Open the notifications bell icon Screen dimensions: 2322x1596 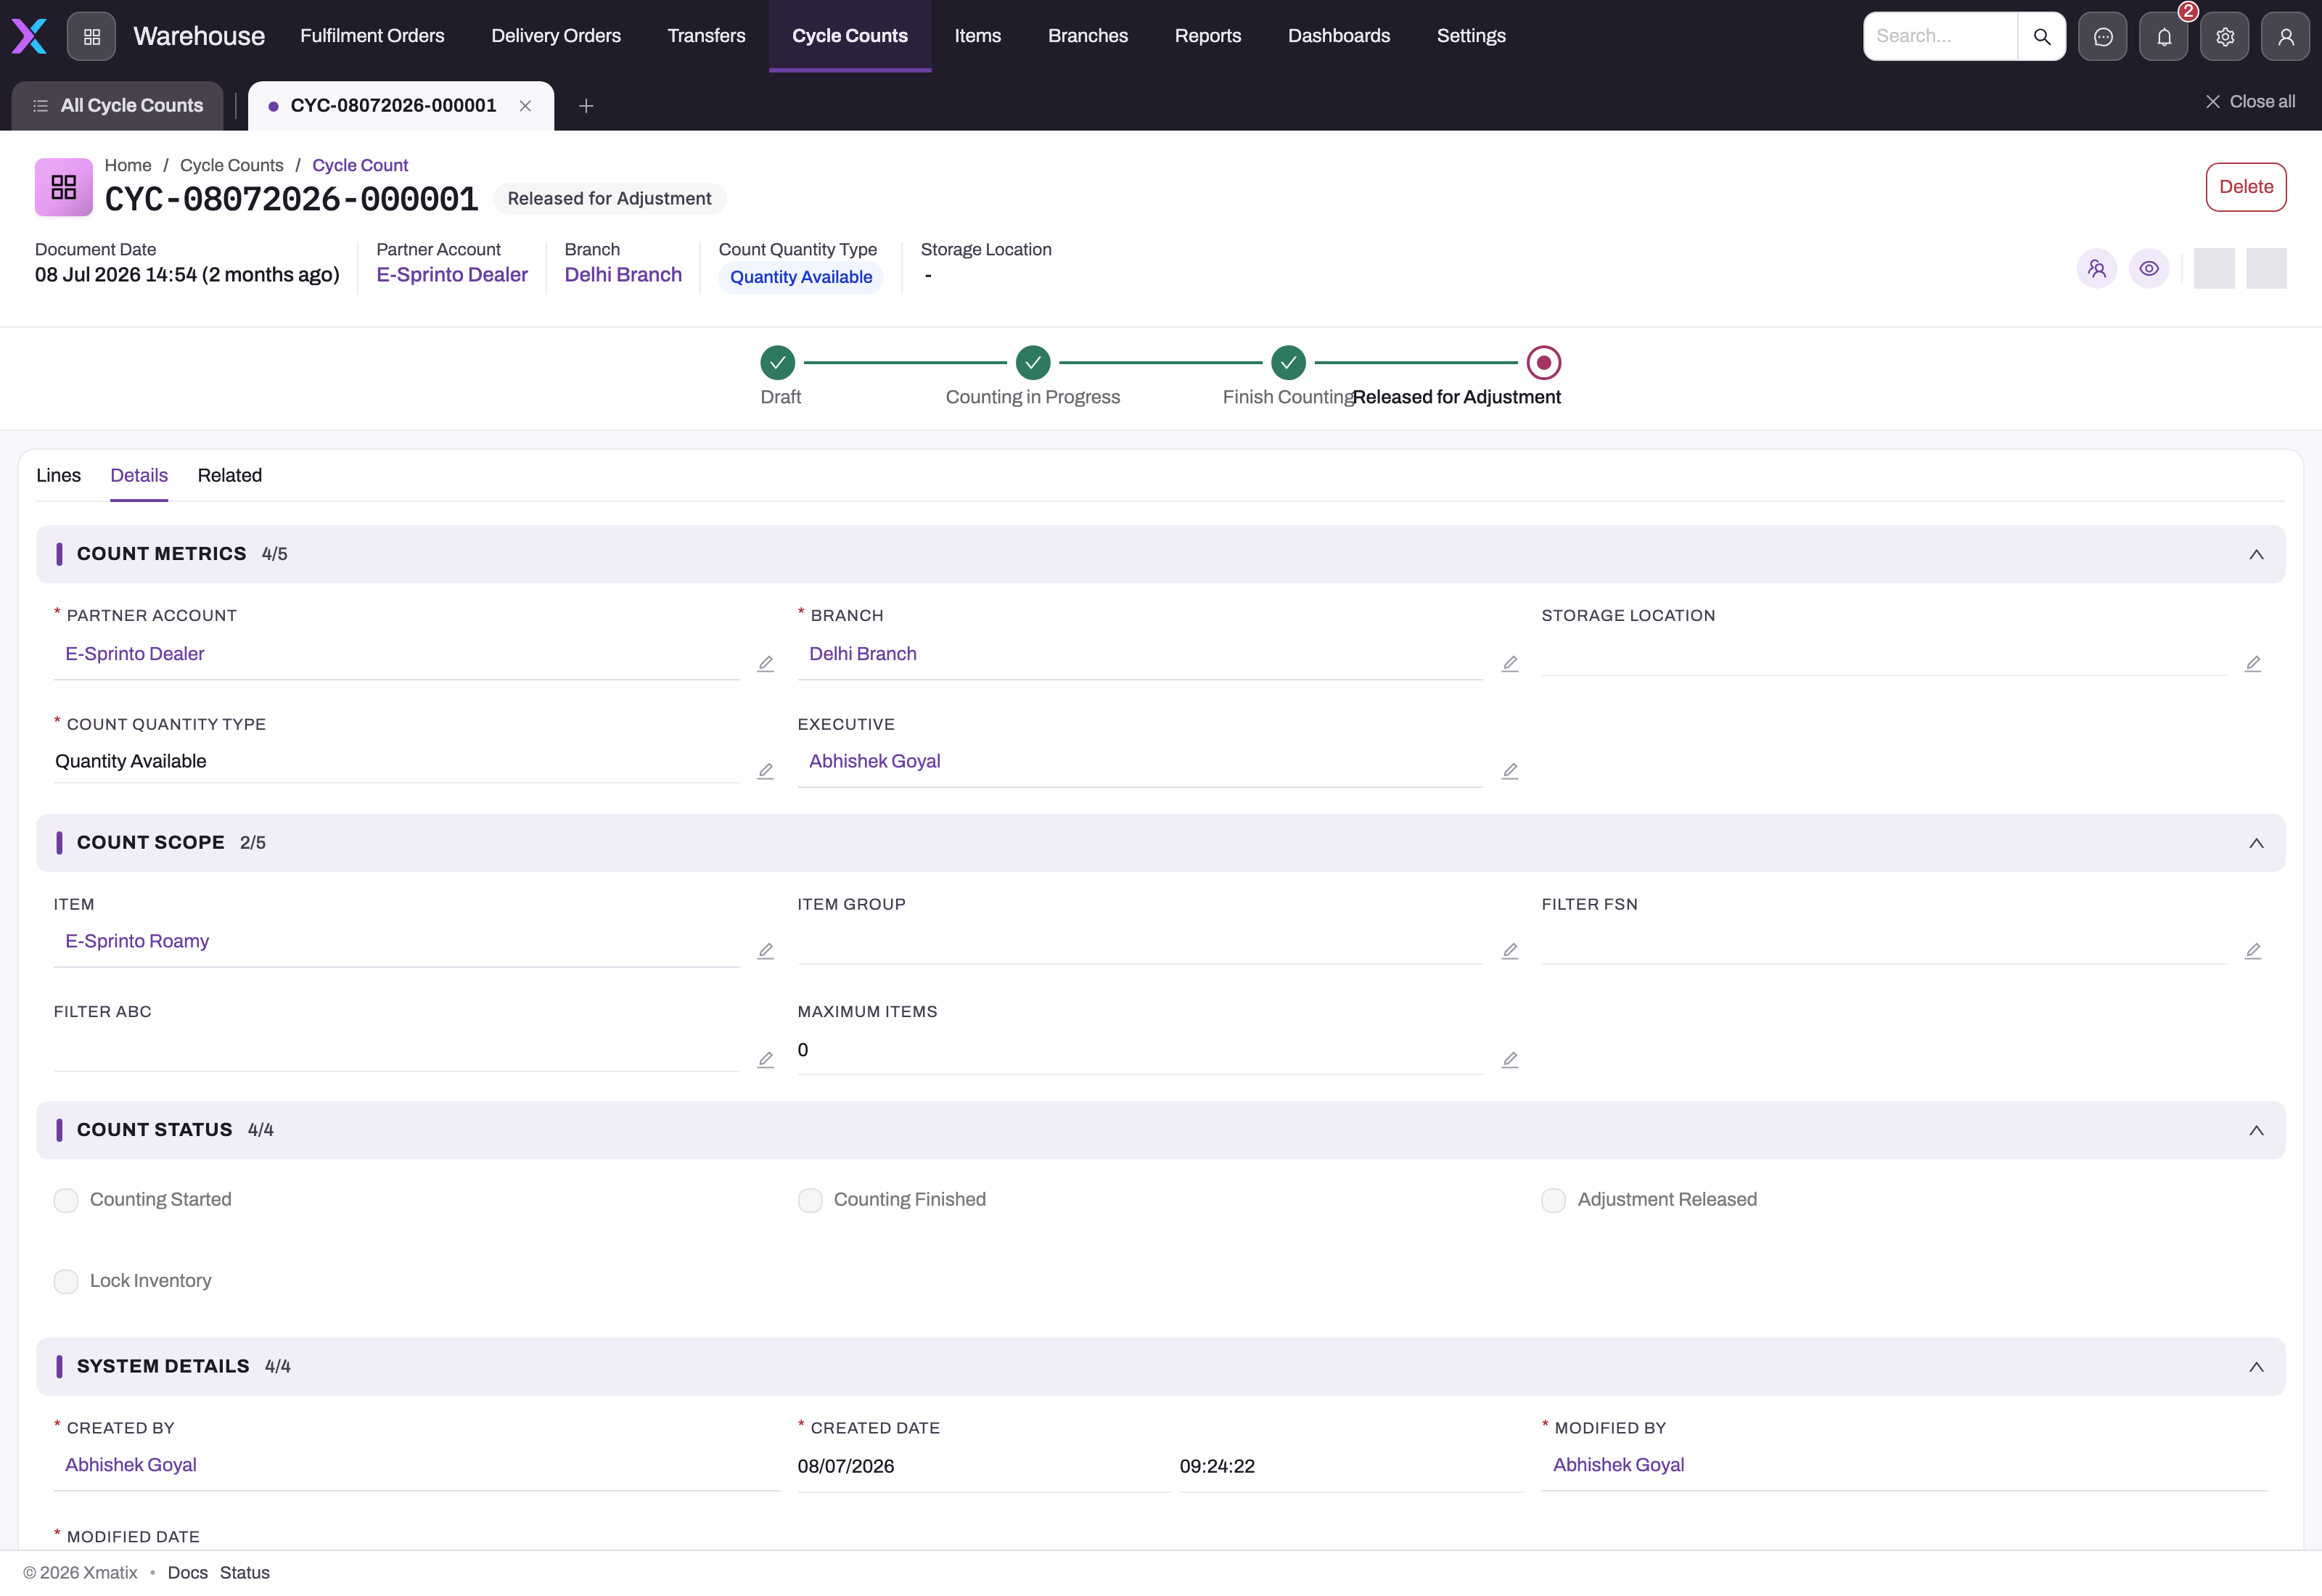(2164, 36)
